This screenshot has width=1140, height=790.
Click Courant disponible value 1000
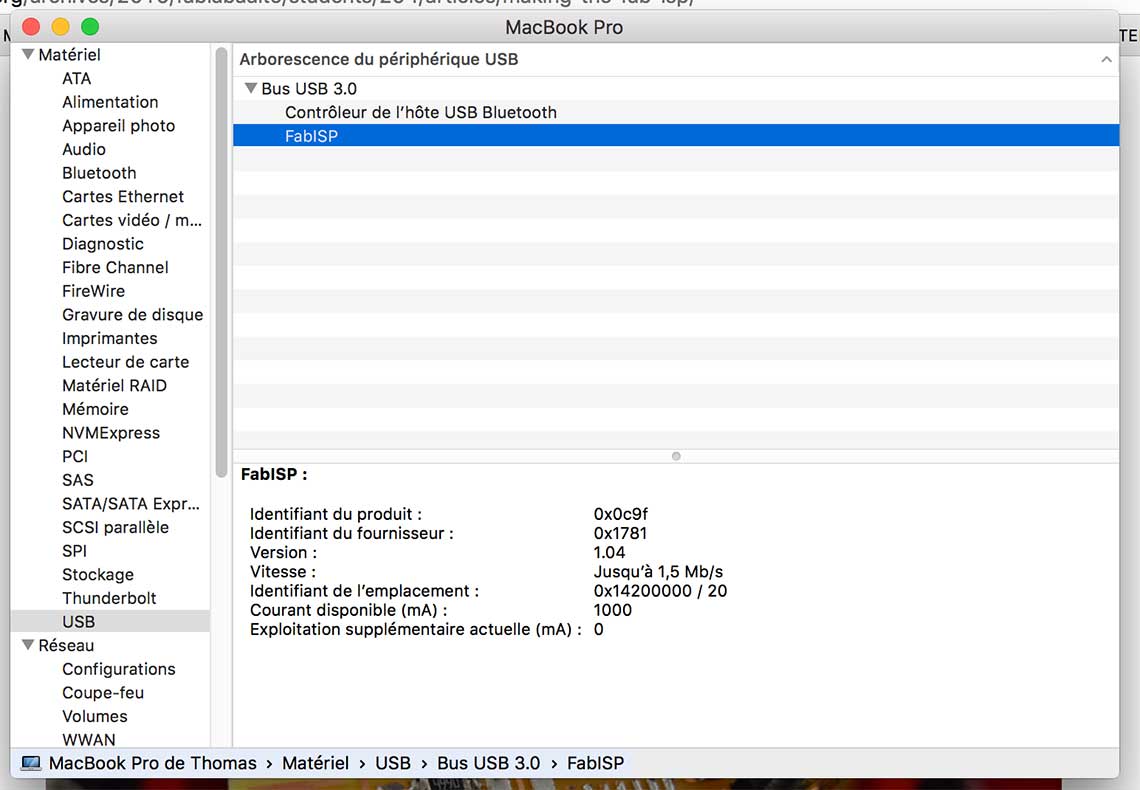612,610
